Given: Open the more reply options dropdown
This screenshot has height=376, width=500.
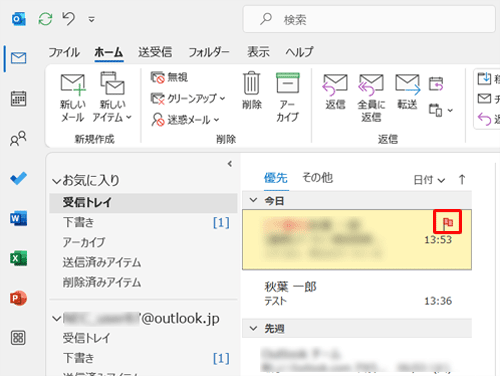Looking at the screenshot, I should tap(441, 110).
